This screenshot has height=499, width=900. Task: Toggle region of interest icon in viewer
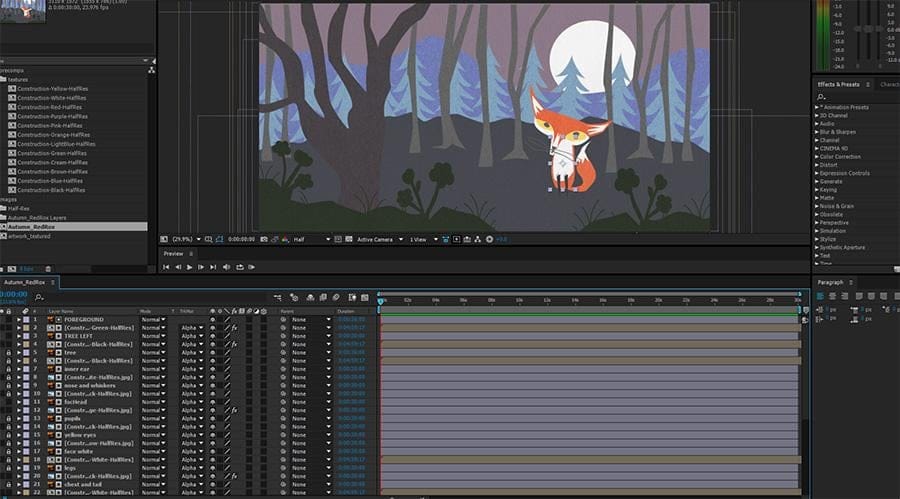point(338,239)
